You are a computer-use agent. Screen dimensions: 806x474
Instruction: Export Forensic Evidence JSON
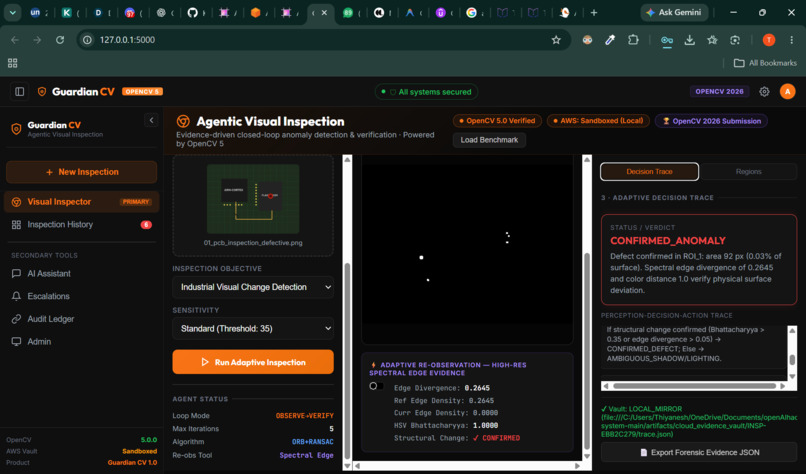pos(699,452)
